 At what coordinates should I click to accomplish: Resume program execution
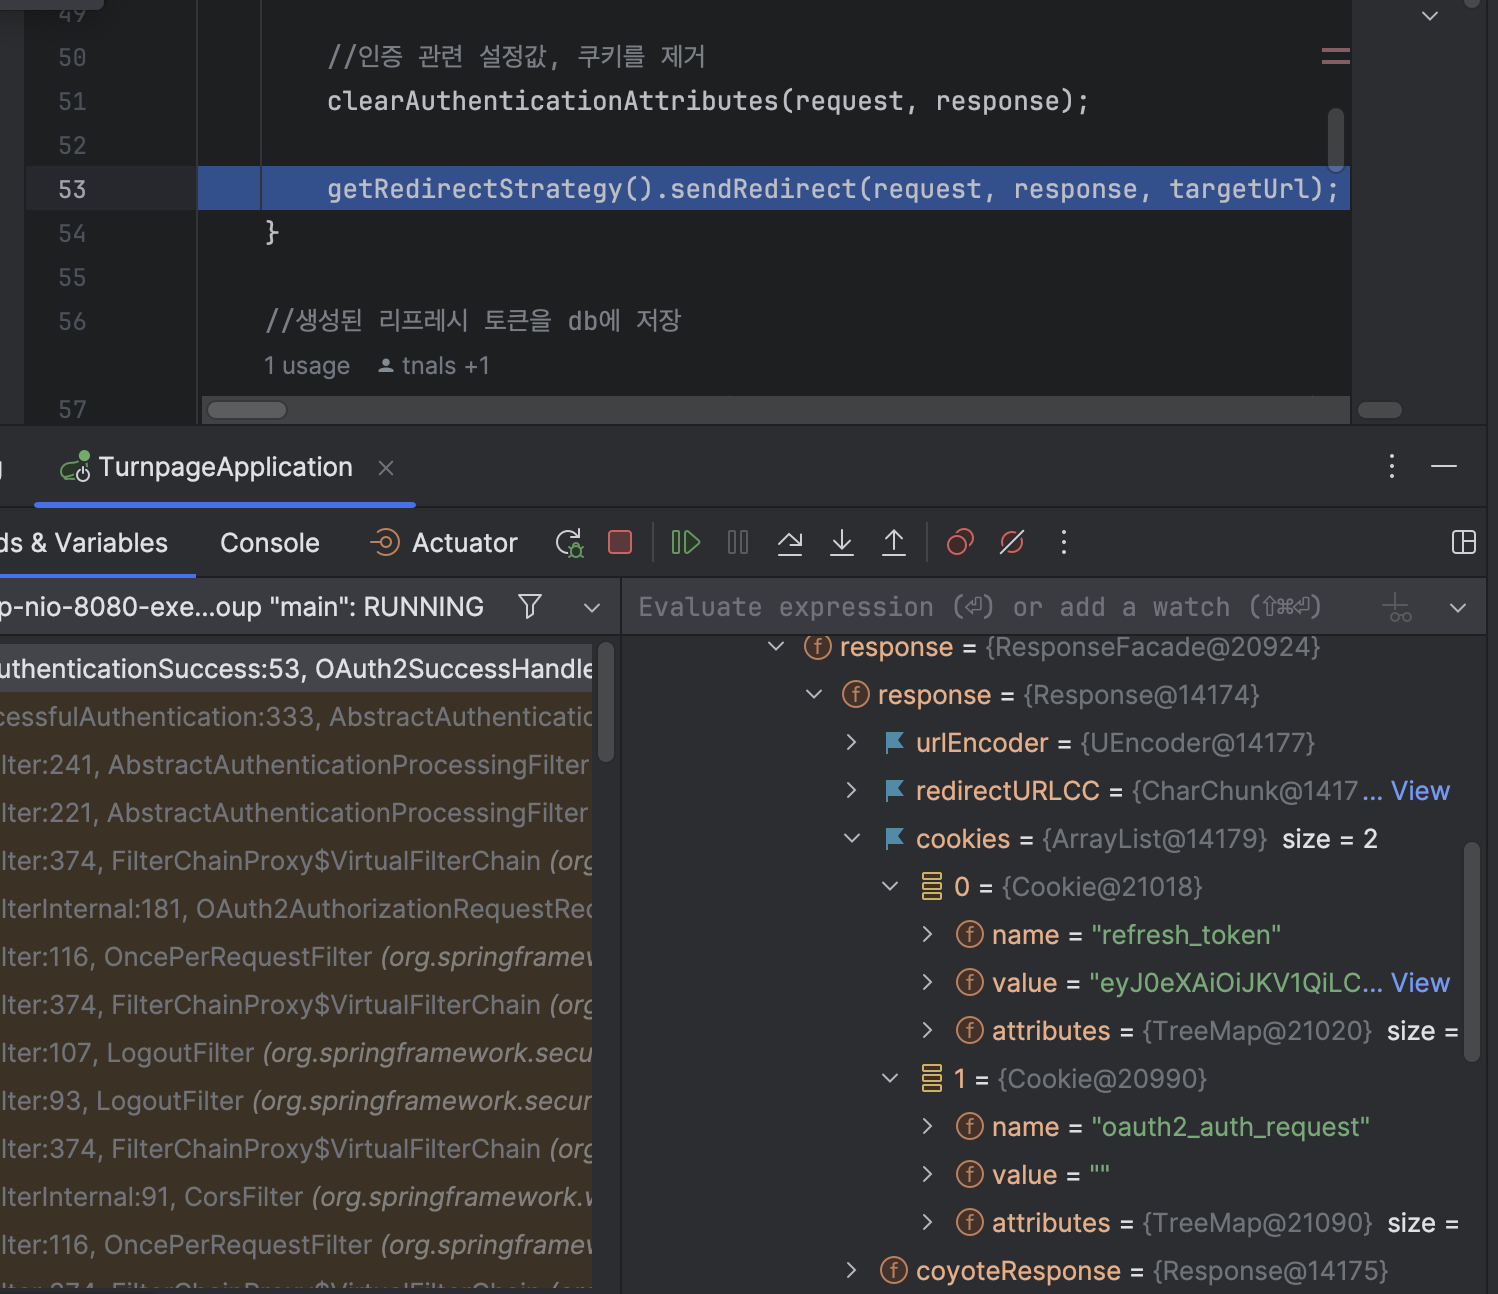pos(686,543)
